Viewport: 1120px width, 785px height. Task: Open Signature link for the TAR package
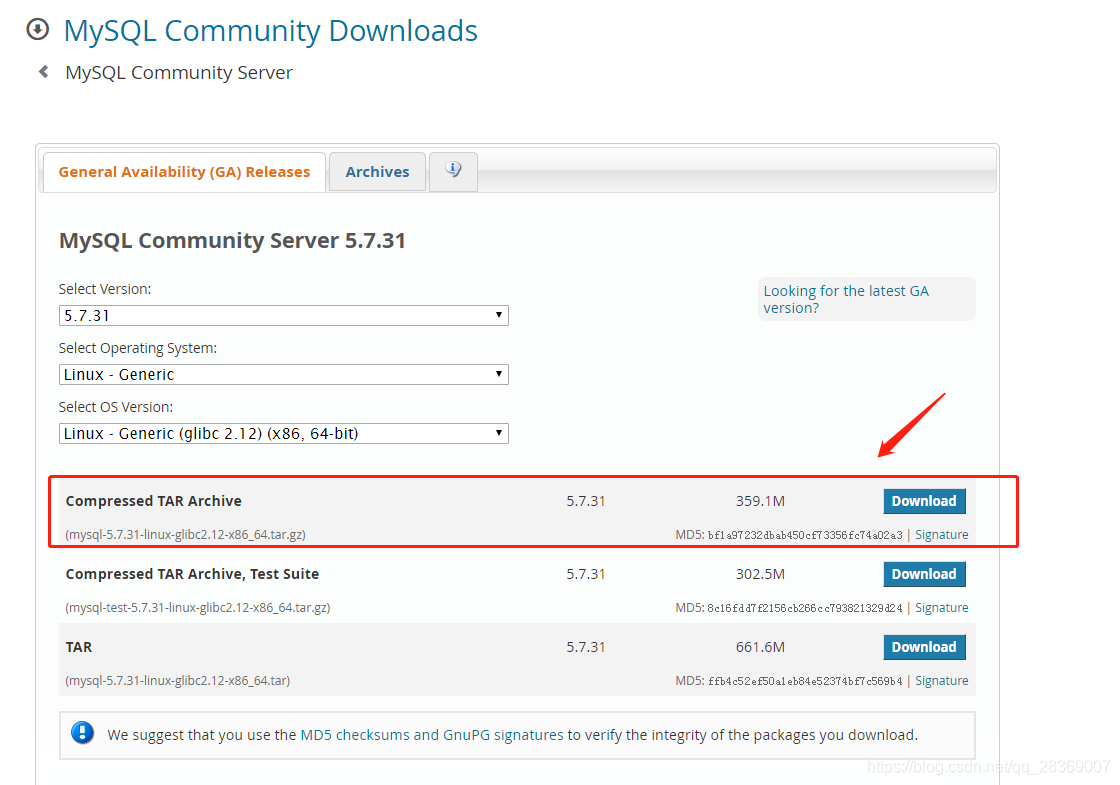941,681
